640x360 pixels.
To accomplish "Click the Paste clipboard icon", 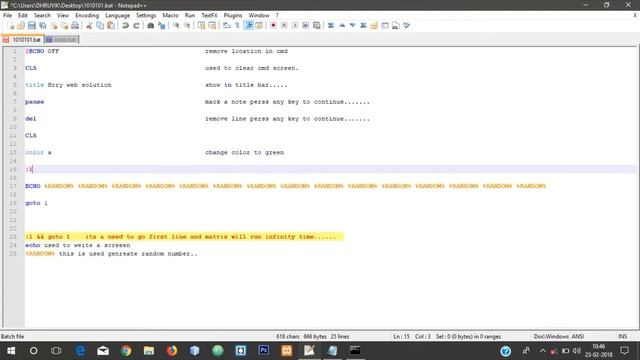I will click(111, 26).
